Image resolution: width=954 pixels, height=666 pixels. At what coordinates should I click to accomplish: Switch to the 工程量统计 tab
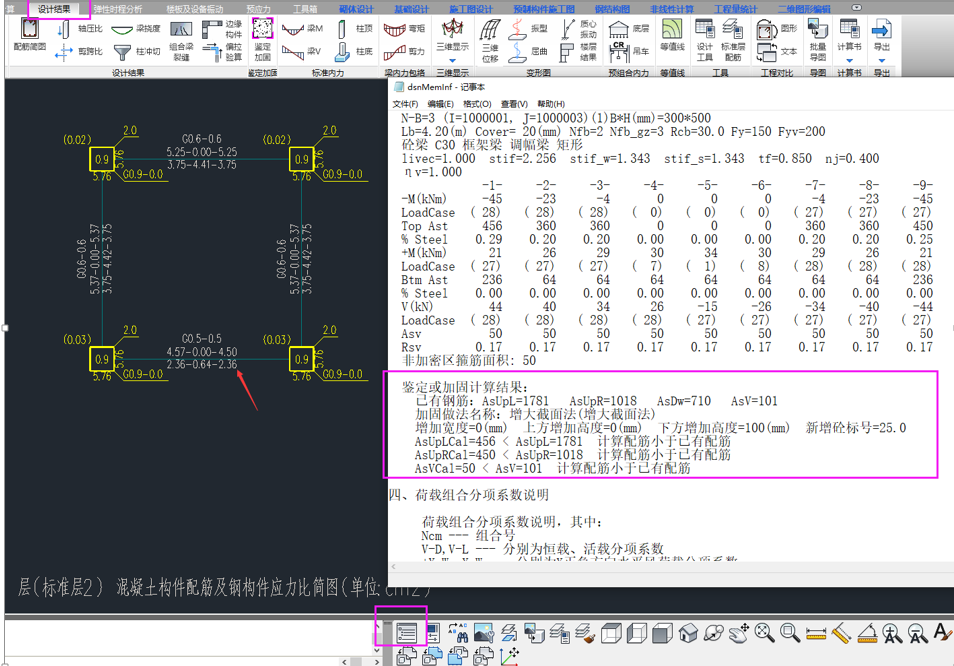point(736,9)
